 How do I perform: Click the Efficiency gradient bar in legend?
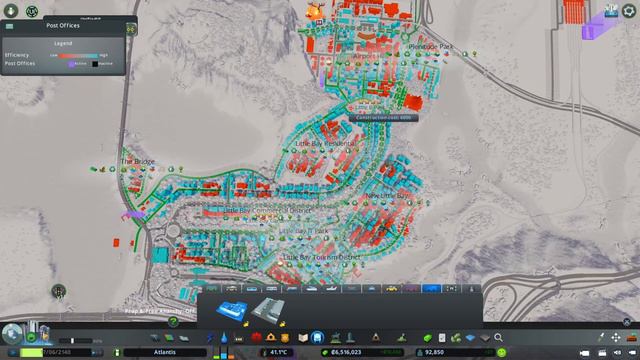(78, 55)
